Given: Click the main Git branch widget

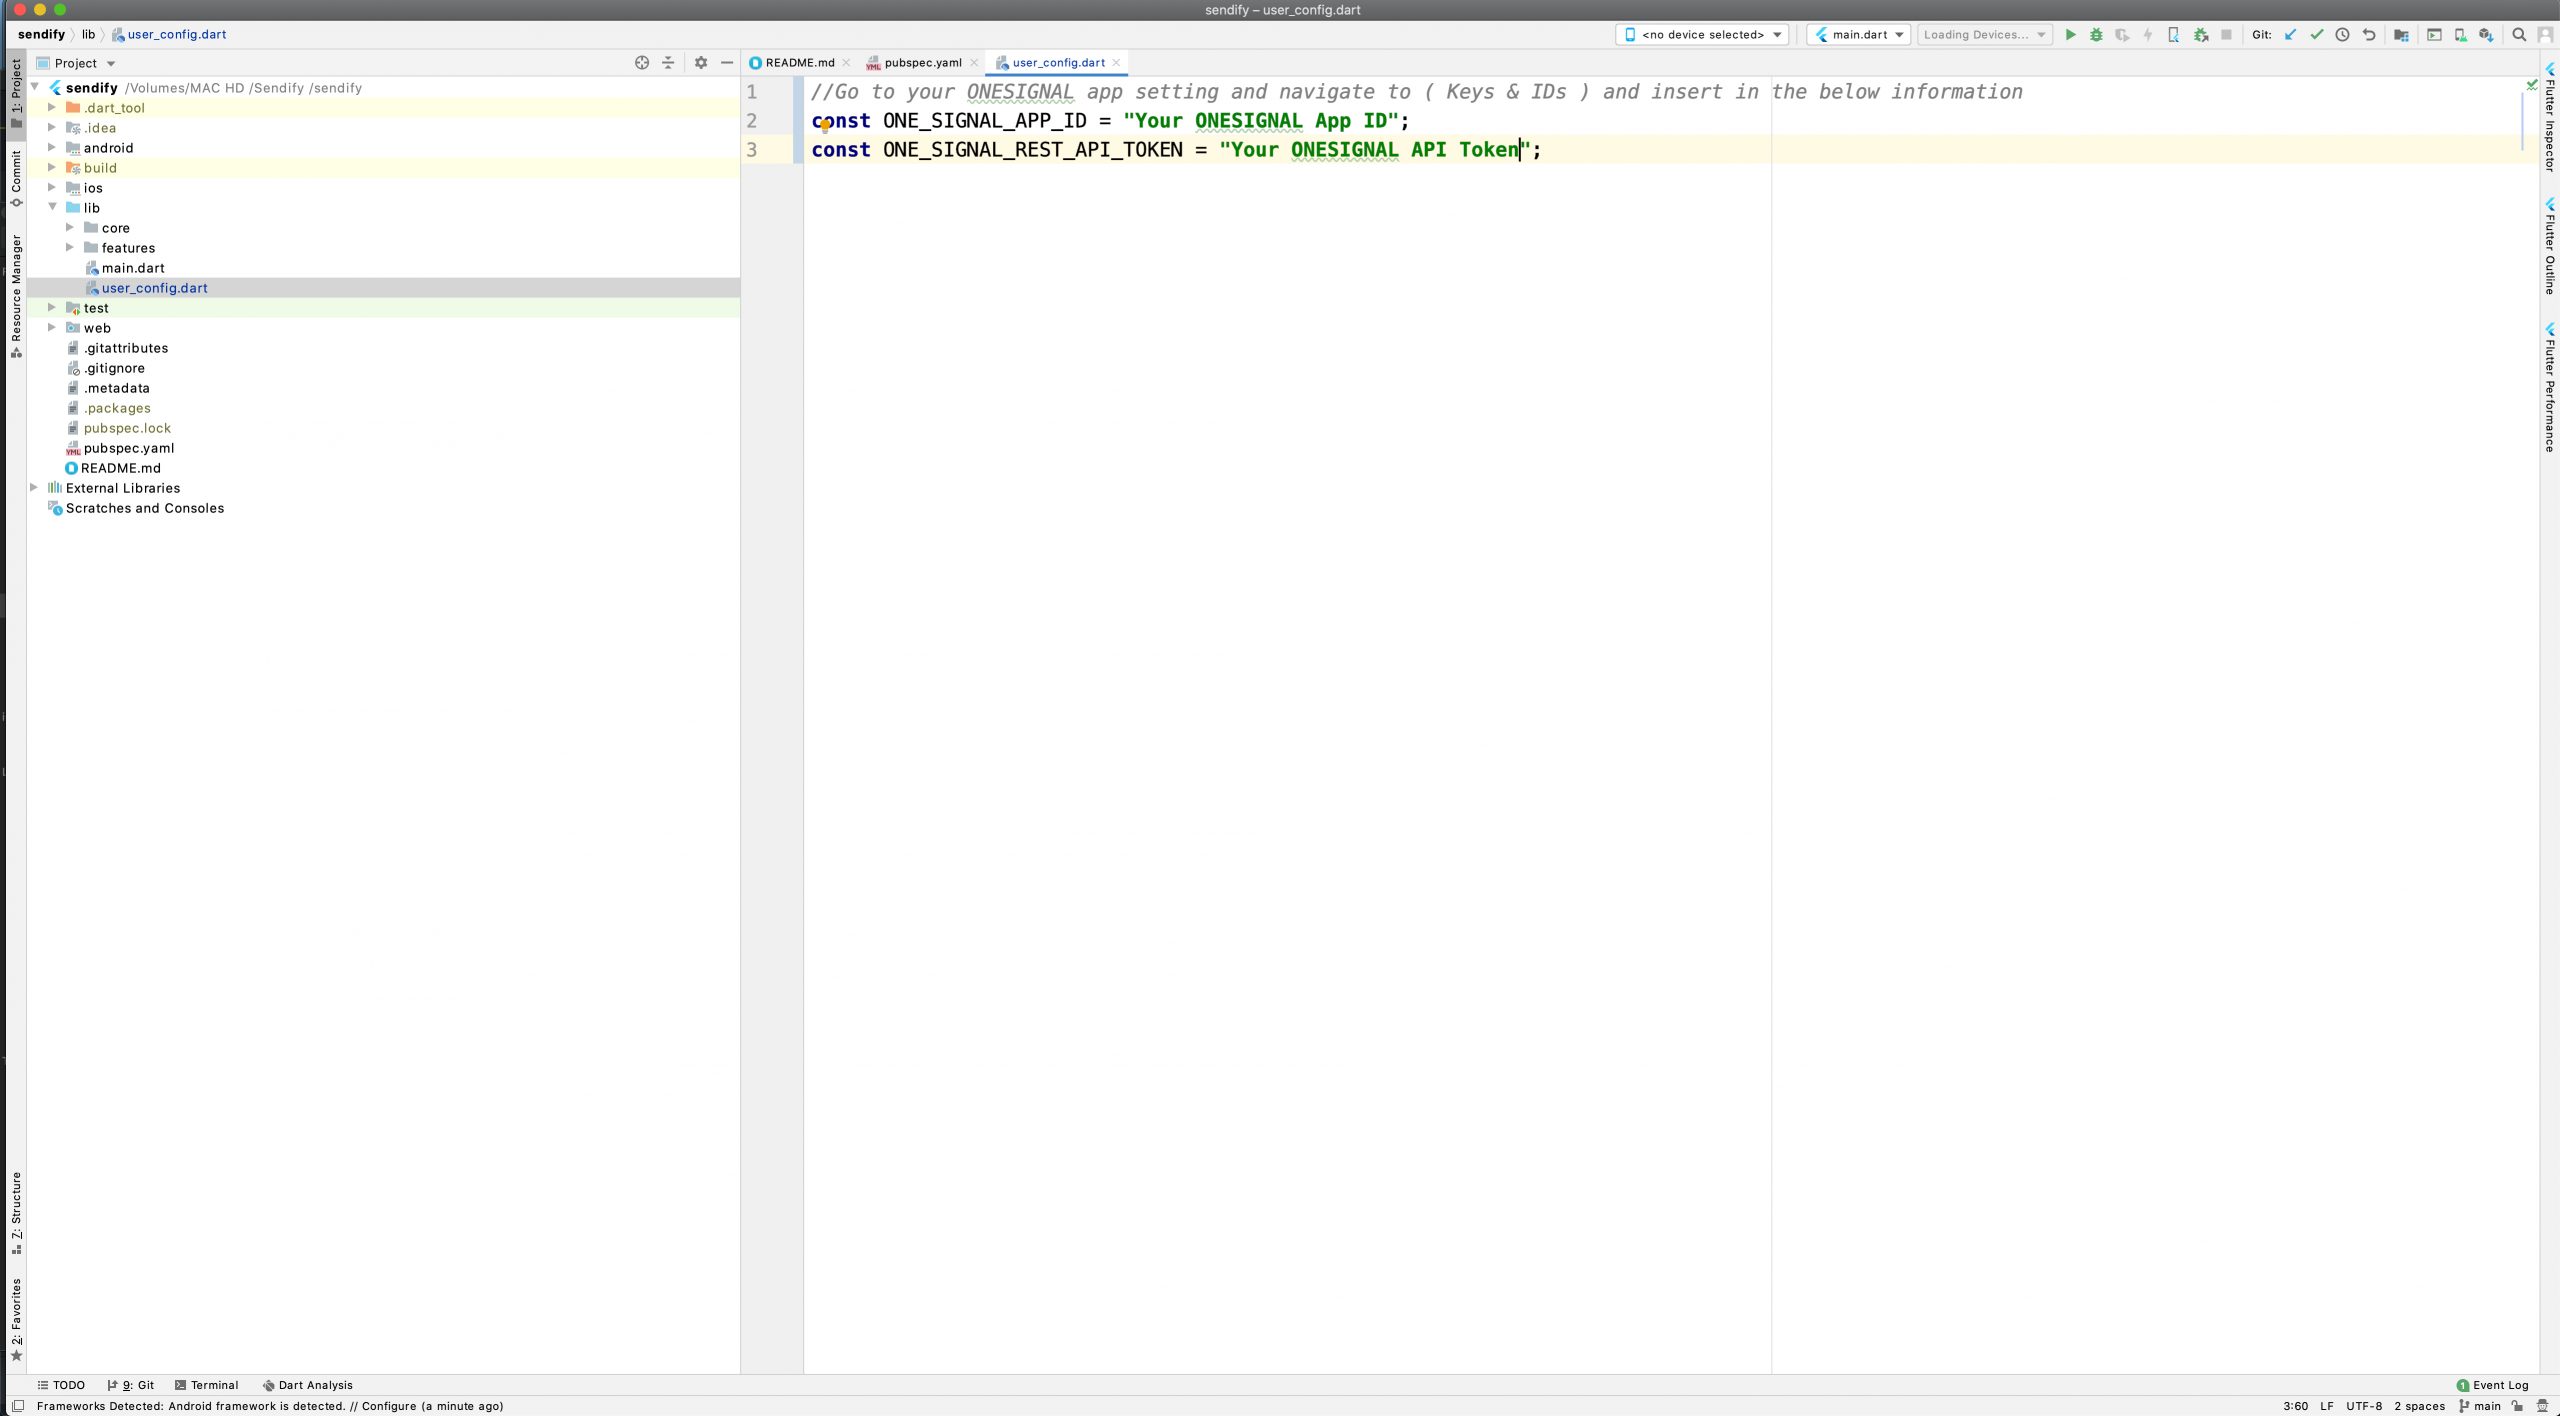Looking at the screenshot, I should tap(2480, 1406).
